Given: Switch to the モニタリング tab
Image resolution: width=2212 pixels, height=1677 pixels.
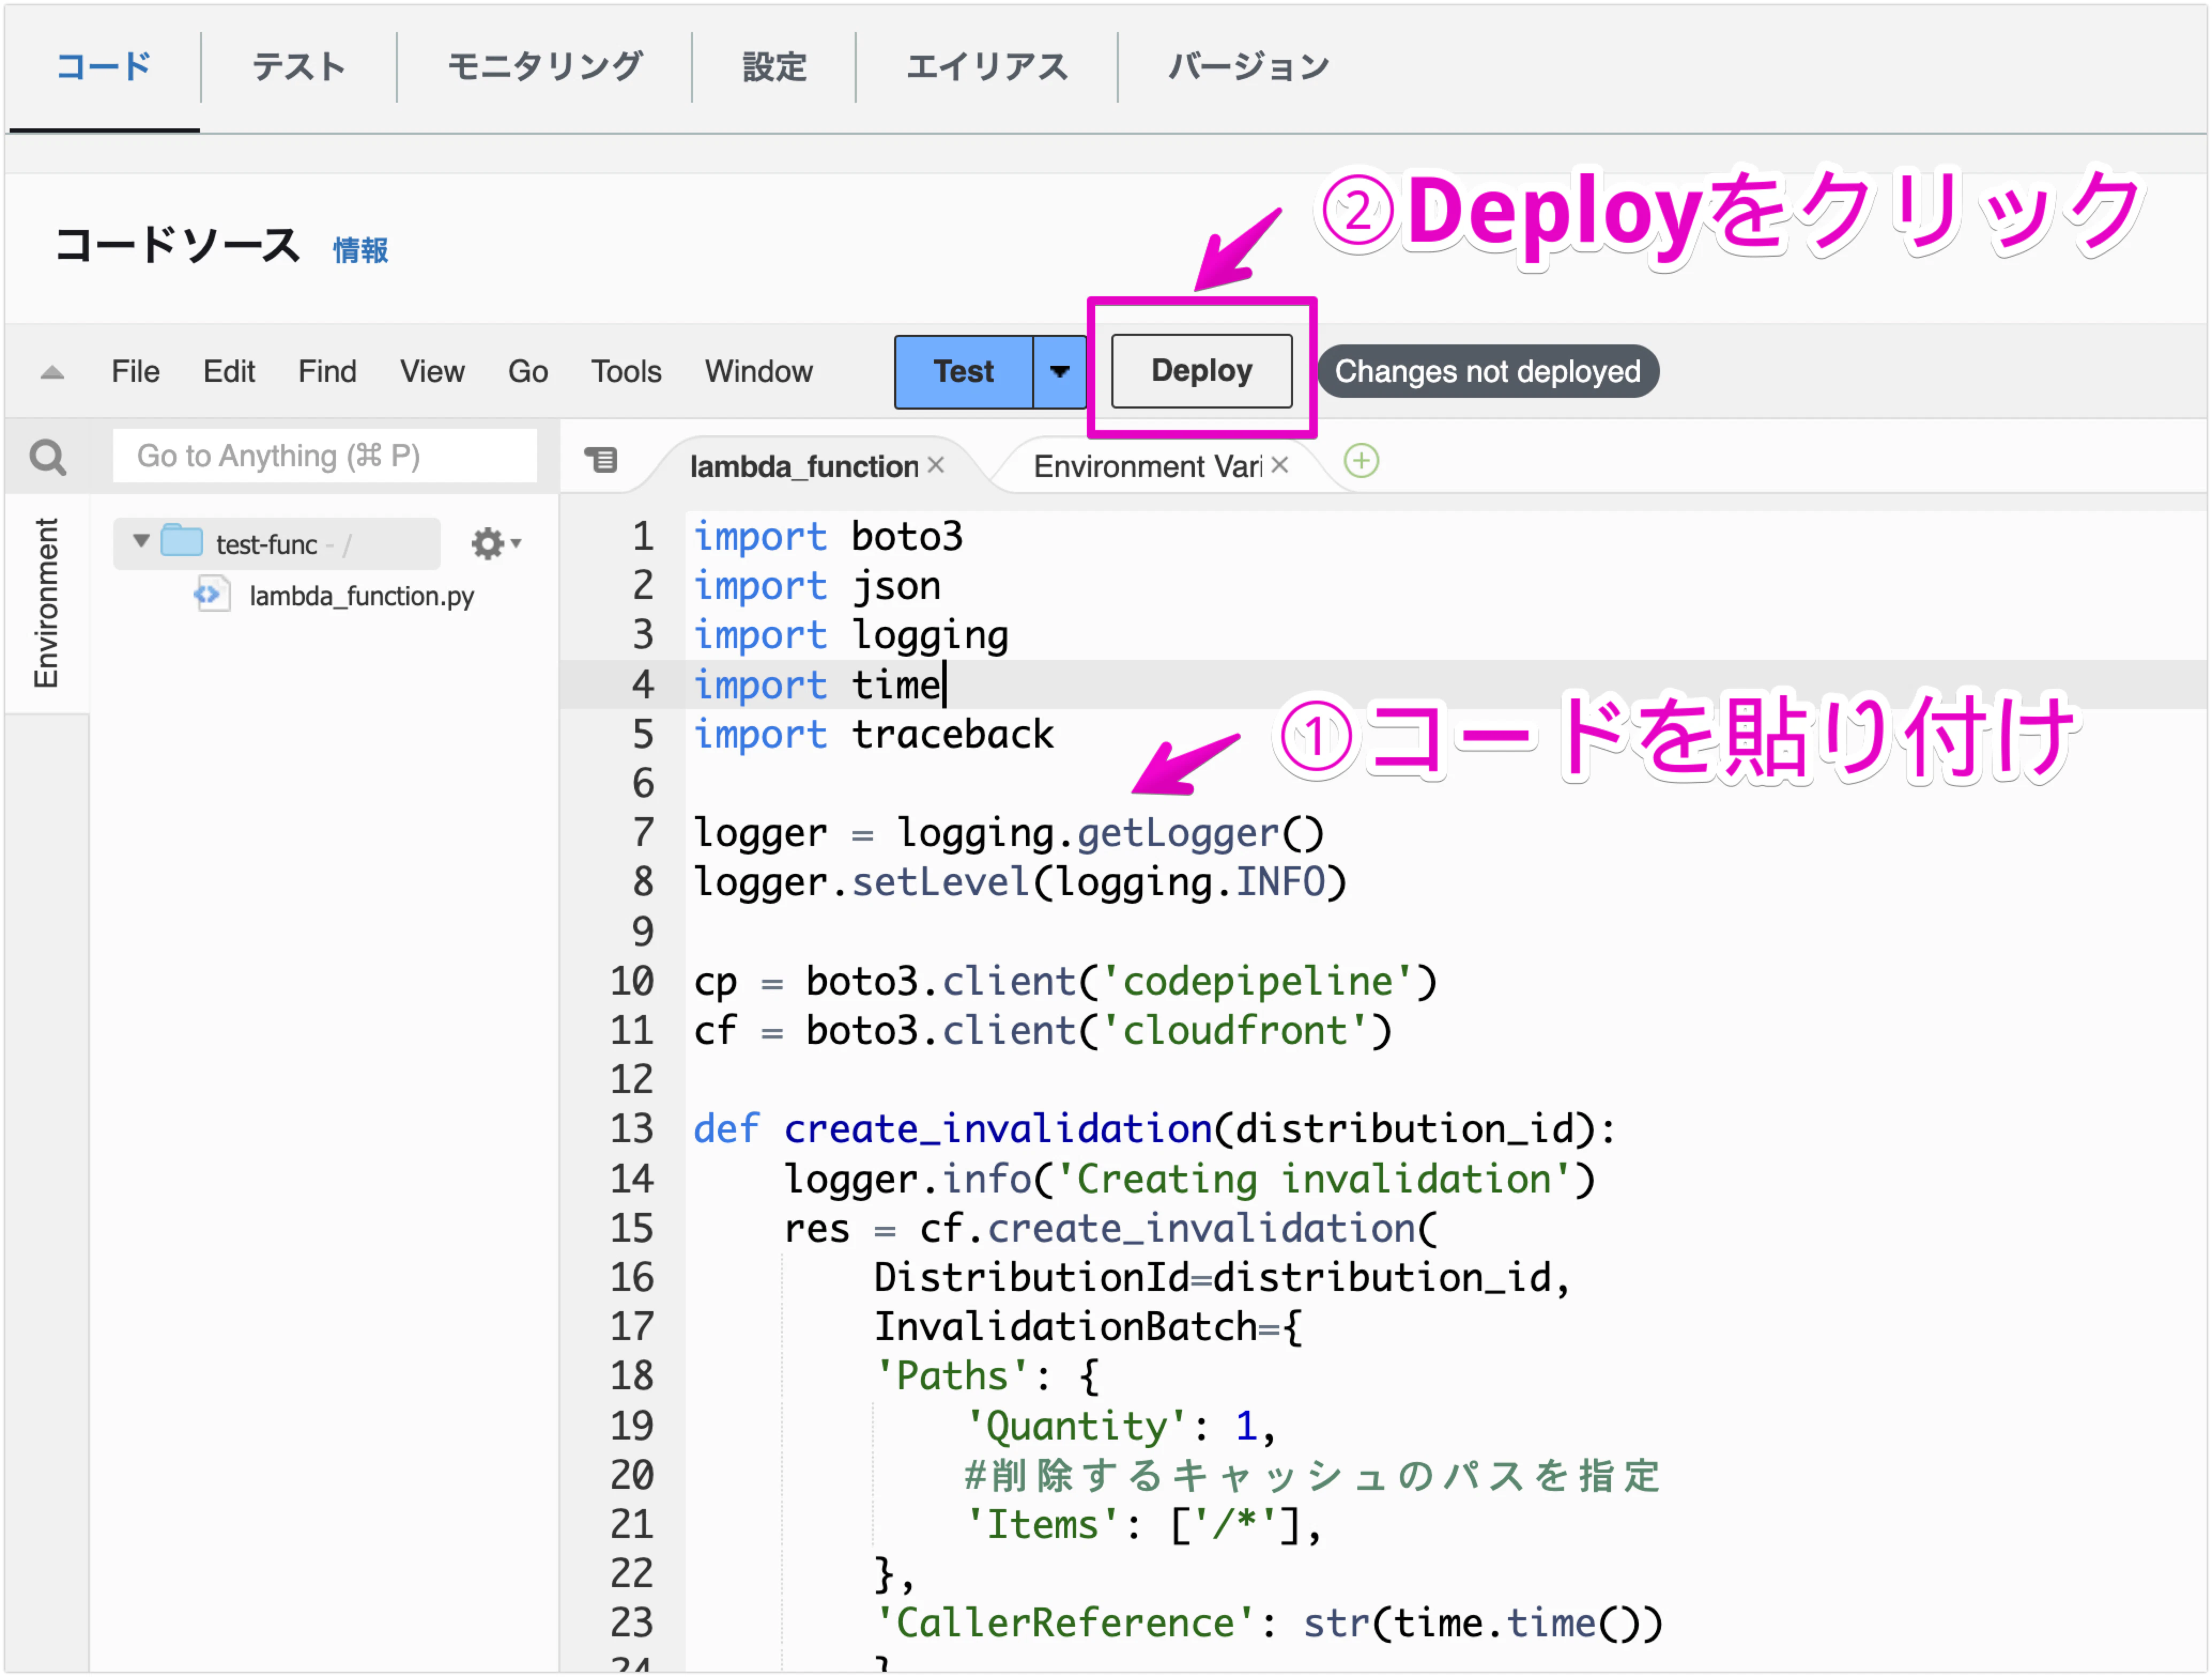Looking at the screenshot, I should tap(545, 67).
